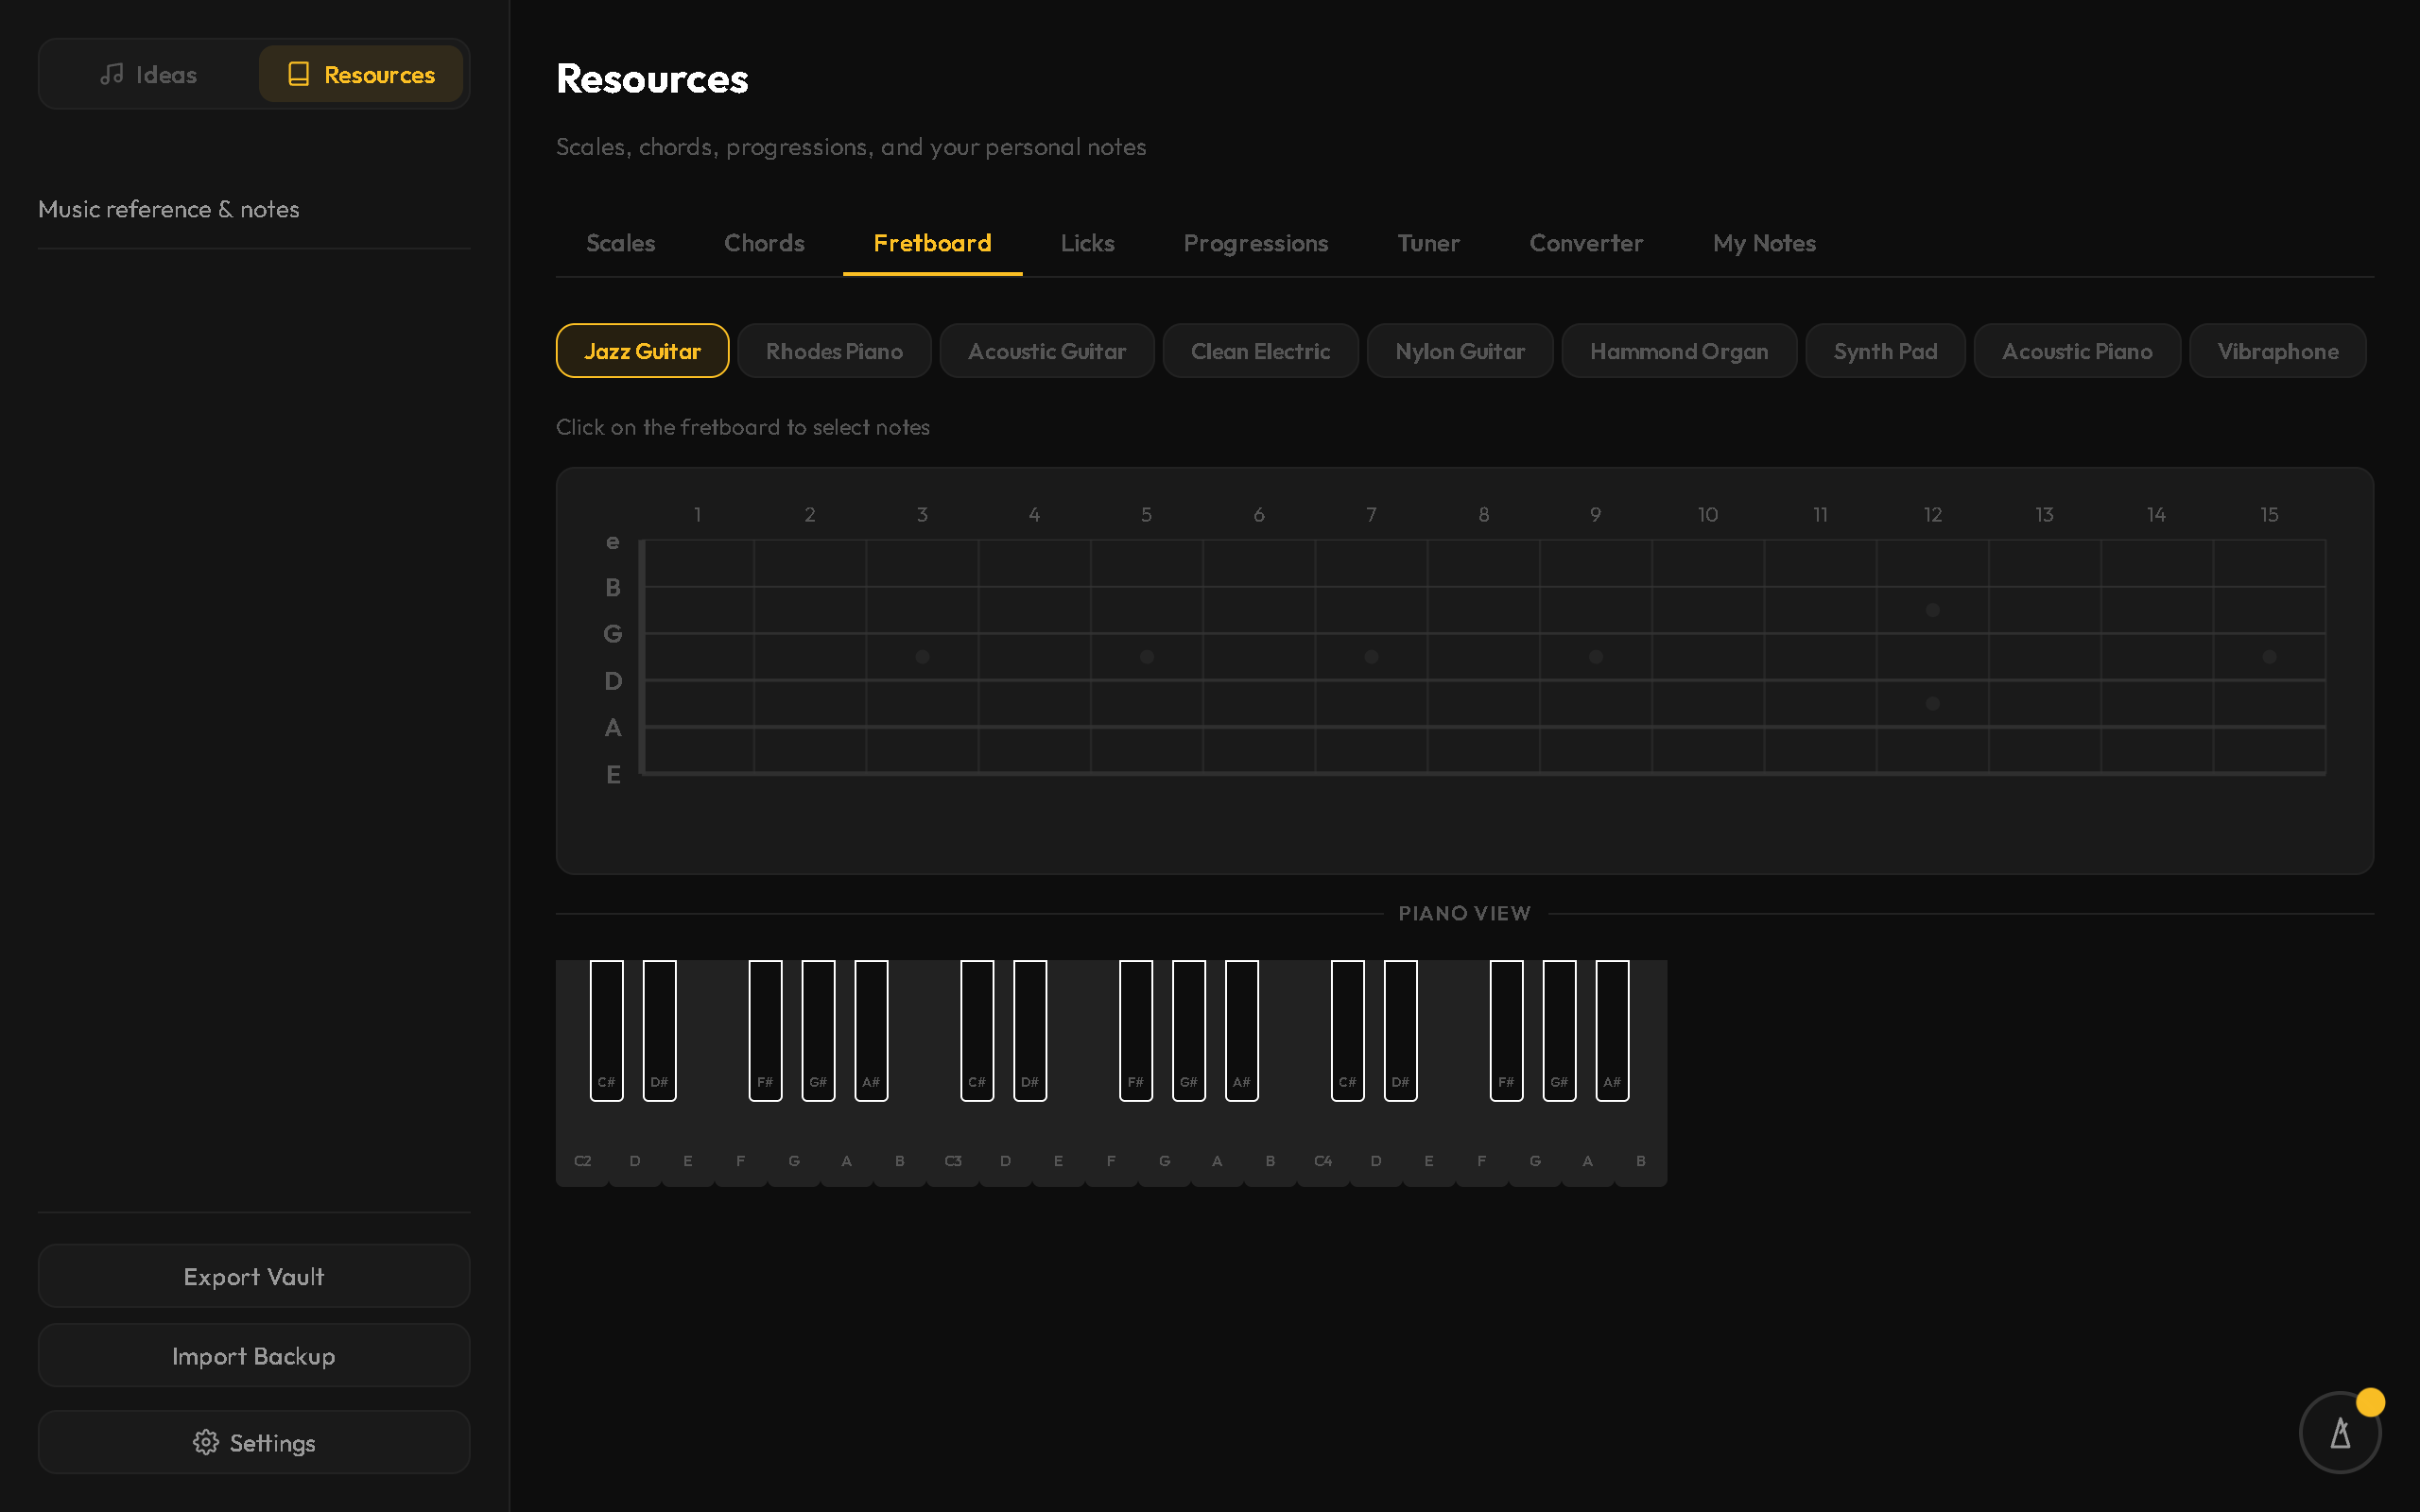Select the Synth Pad instrument
2420x1512 pixels.
point(1885,351)
